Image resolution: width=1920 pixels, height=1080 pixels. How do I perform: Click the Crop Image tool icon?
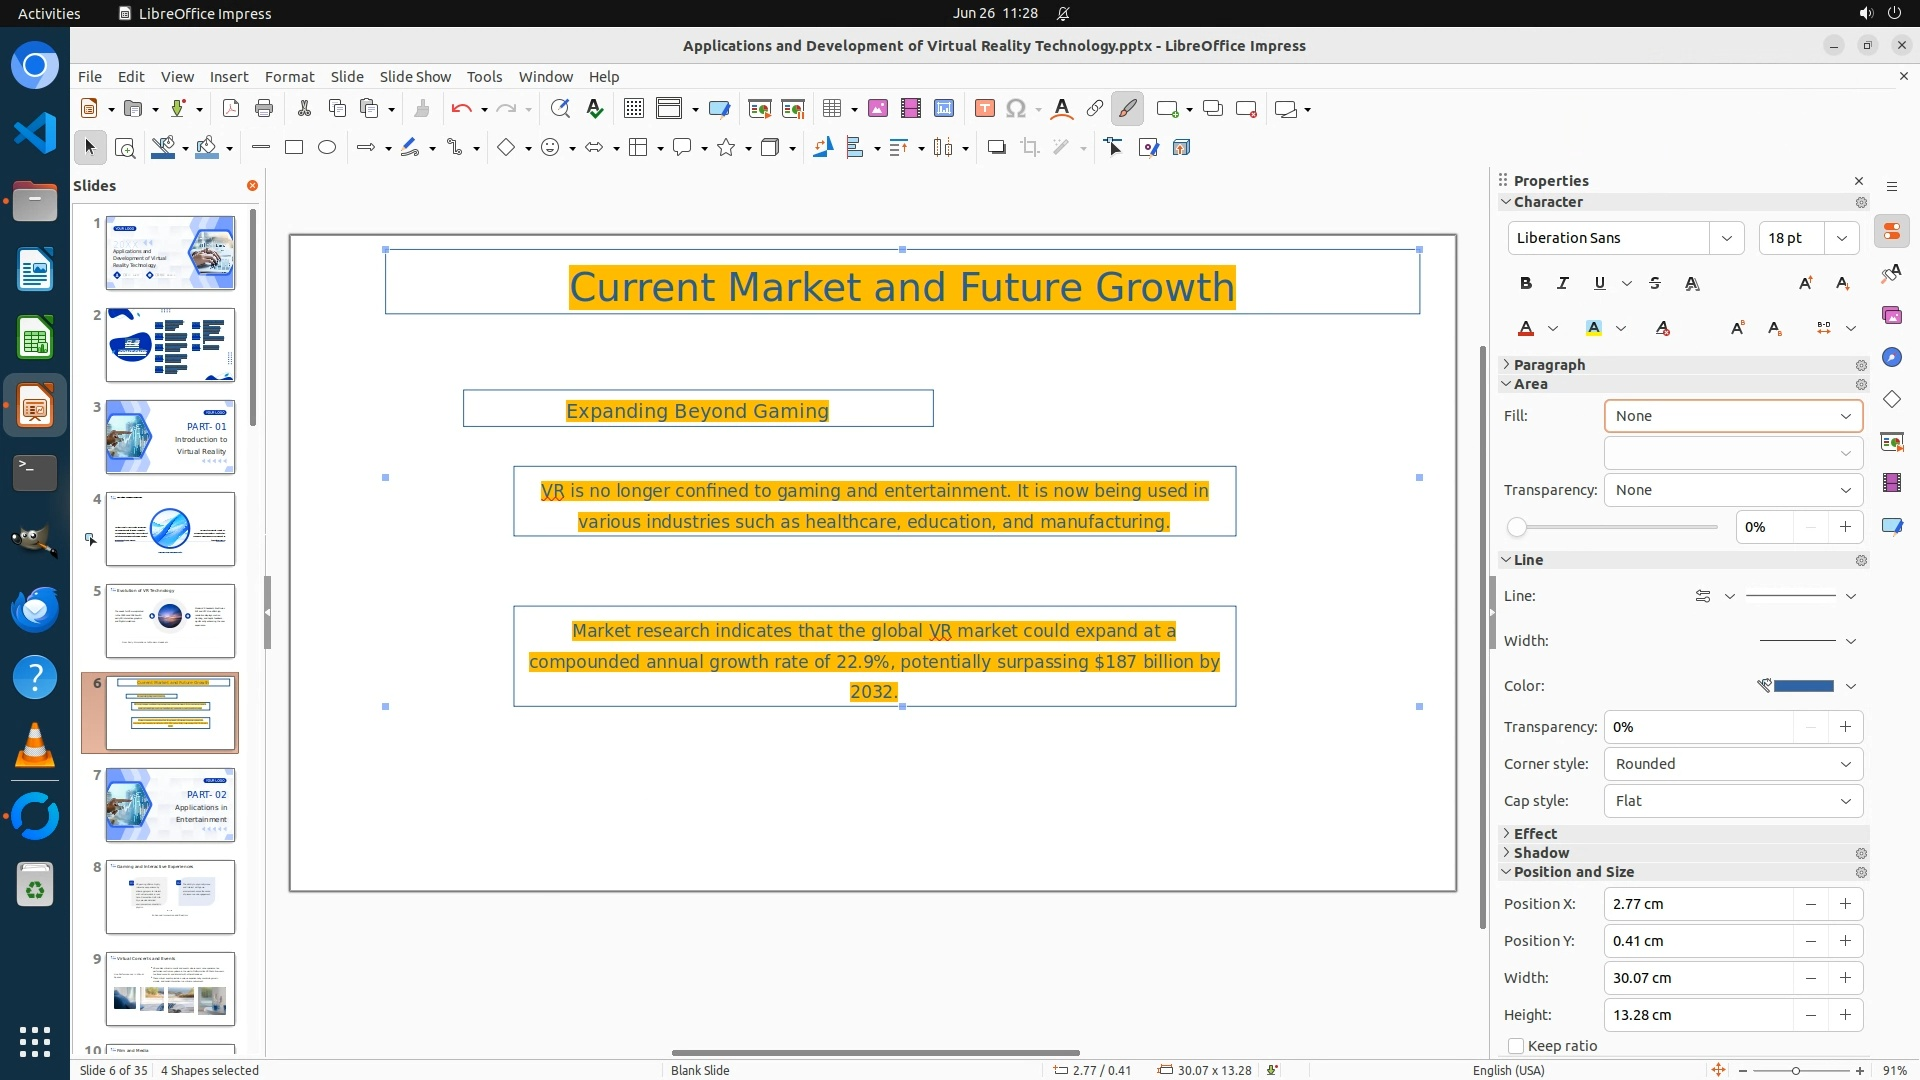(x=1029, y=148)
